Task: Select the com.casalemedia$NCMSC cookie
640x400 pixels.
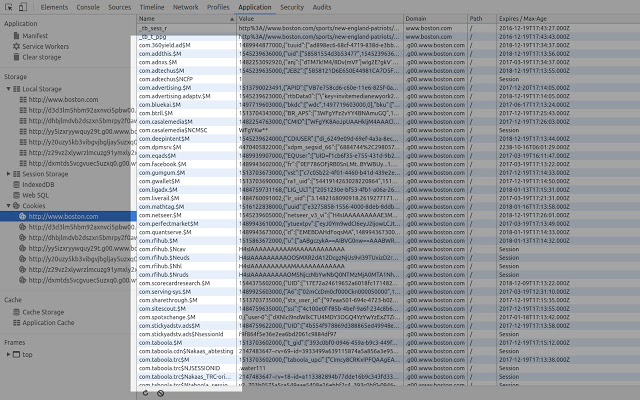Action: 173,130
